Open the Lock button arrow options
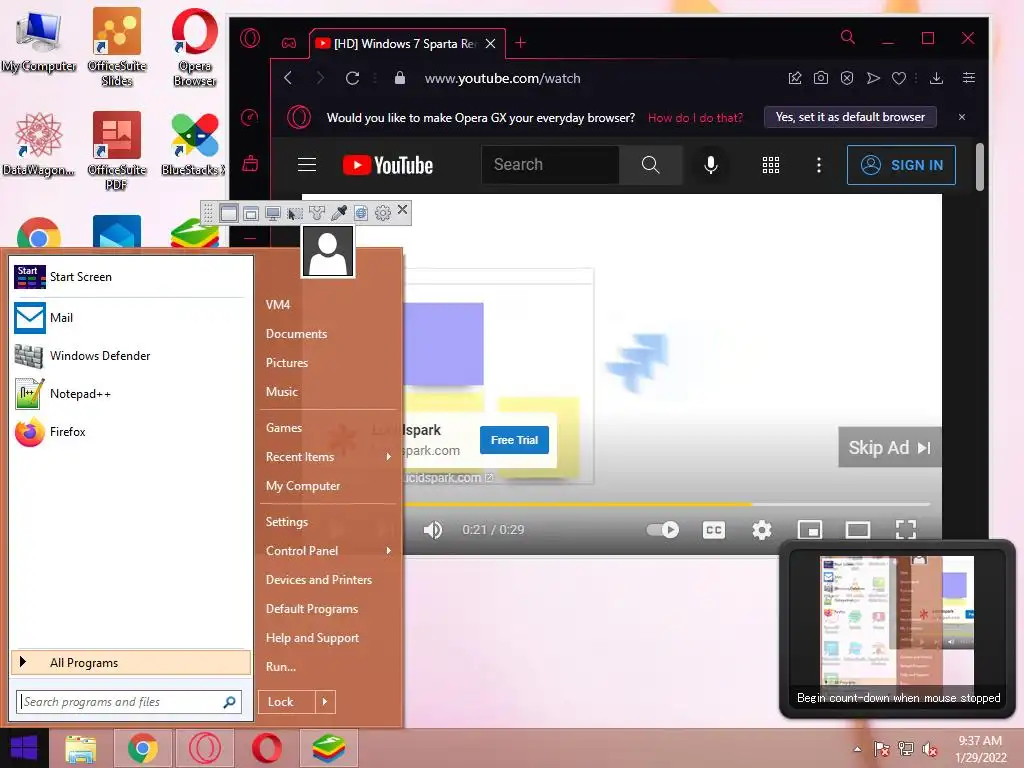1024x768 pixels. [325, 702]
